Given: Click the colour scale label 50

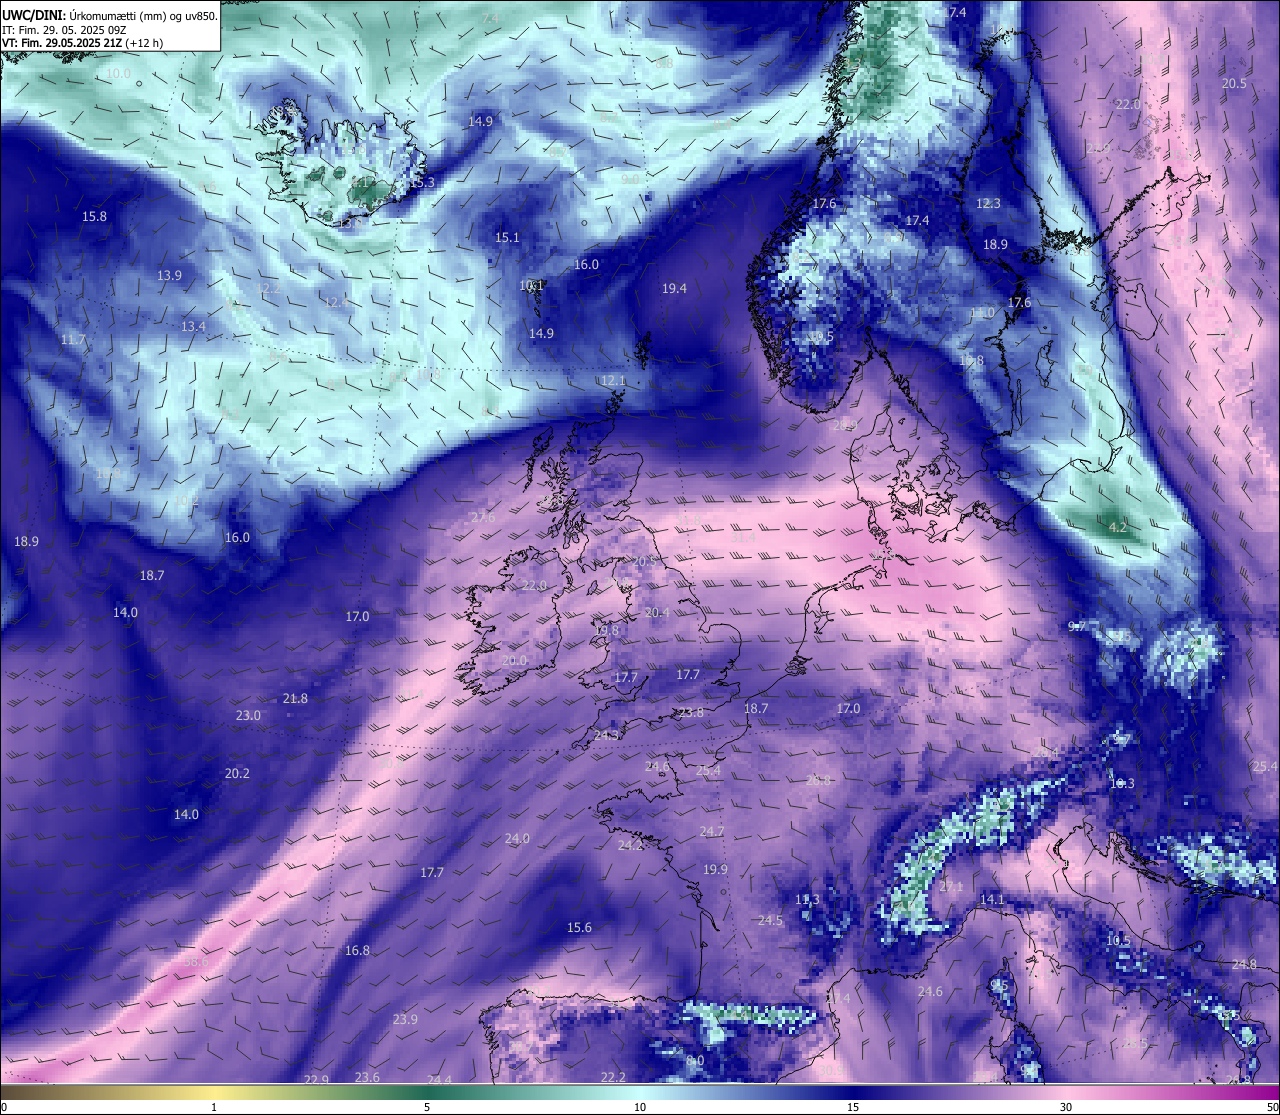Looking at the screenshot, I should click(1272, 1107).
